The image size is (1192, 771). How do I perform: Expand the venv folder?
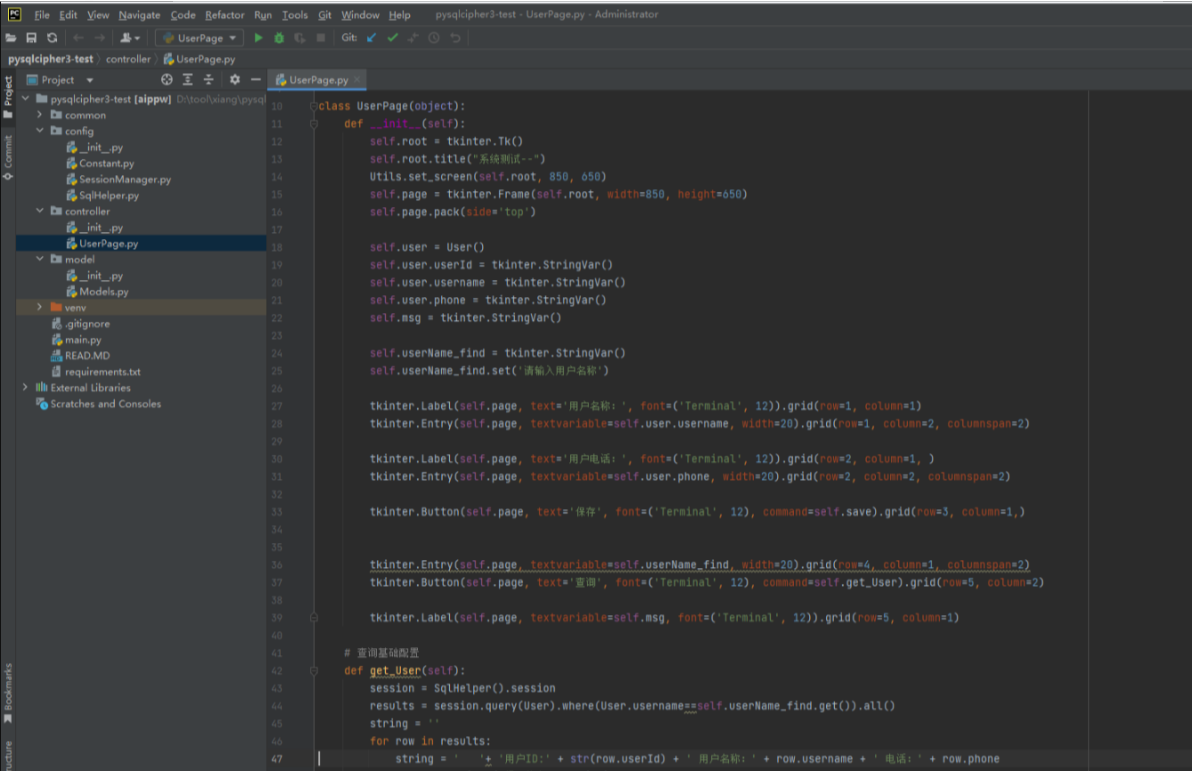coord(40,307)
